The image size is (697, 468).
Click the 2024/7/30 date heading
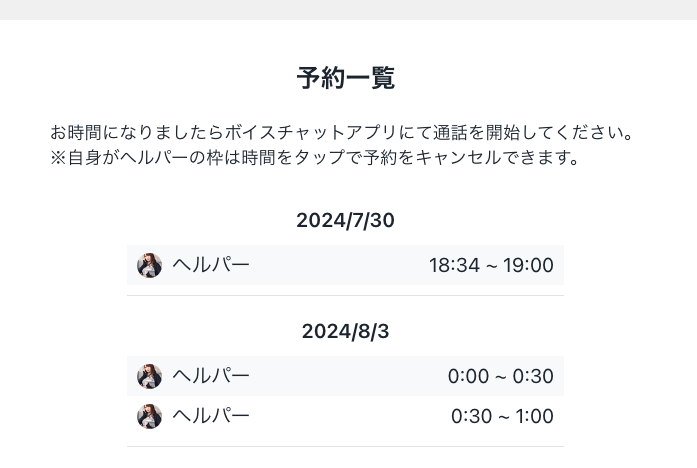click(345, 220)
